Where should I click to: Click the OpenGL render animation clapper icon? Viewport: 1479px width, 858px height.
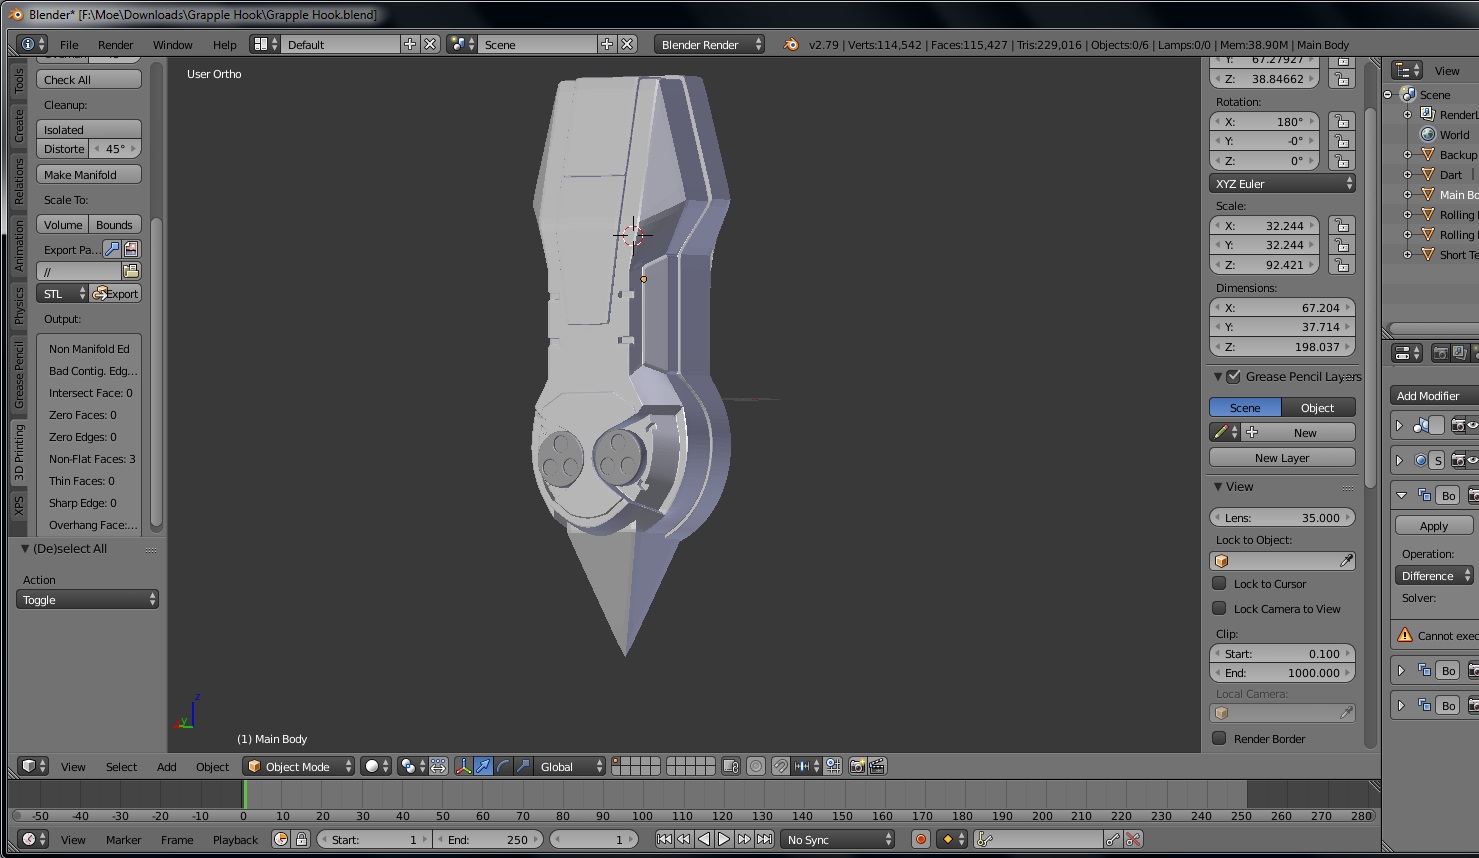(877, 766)
